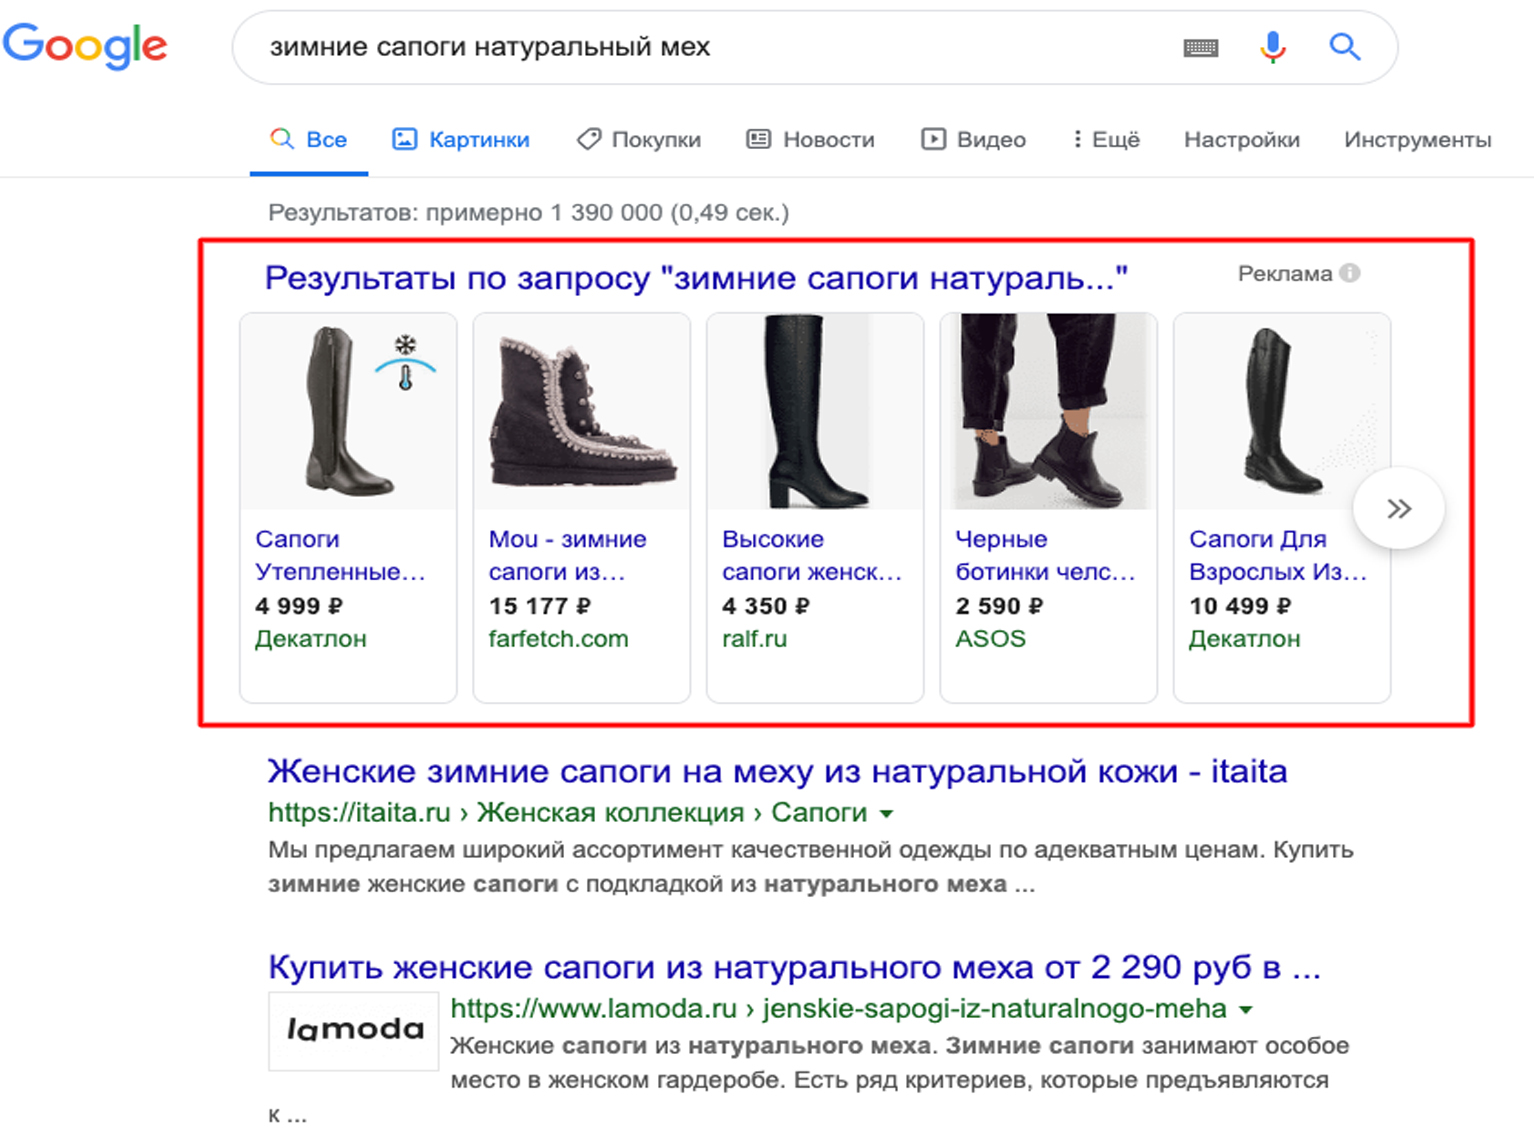Click the Google logo
This screenshot has width=1534, height=1145.
point(85,45)
